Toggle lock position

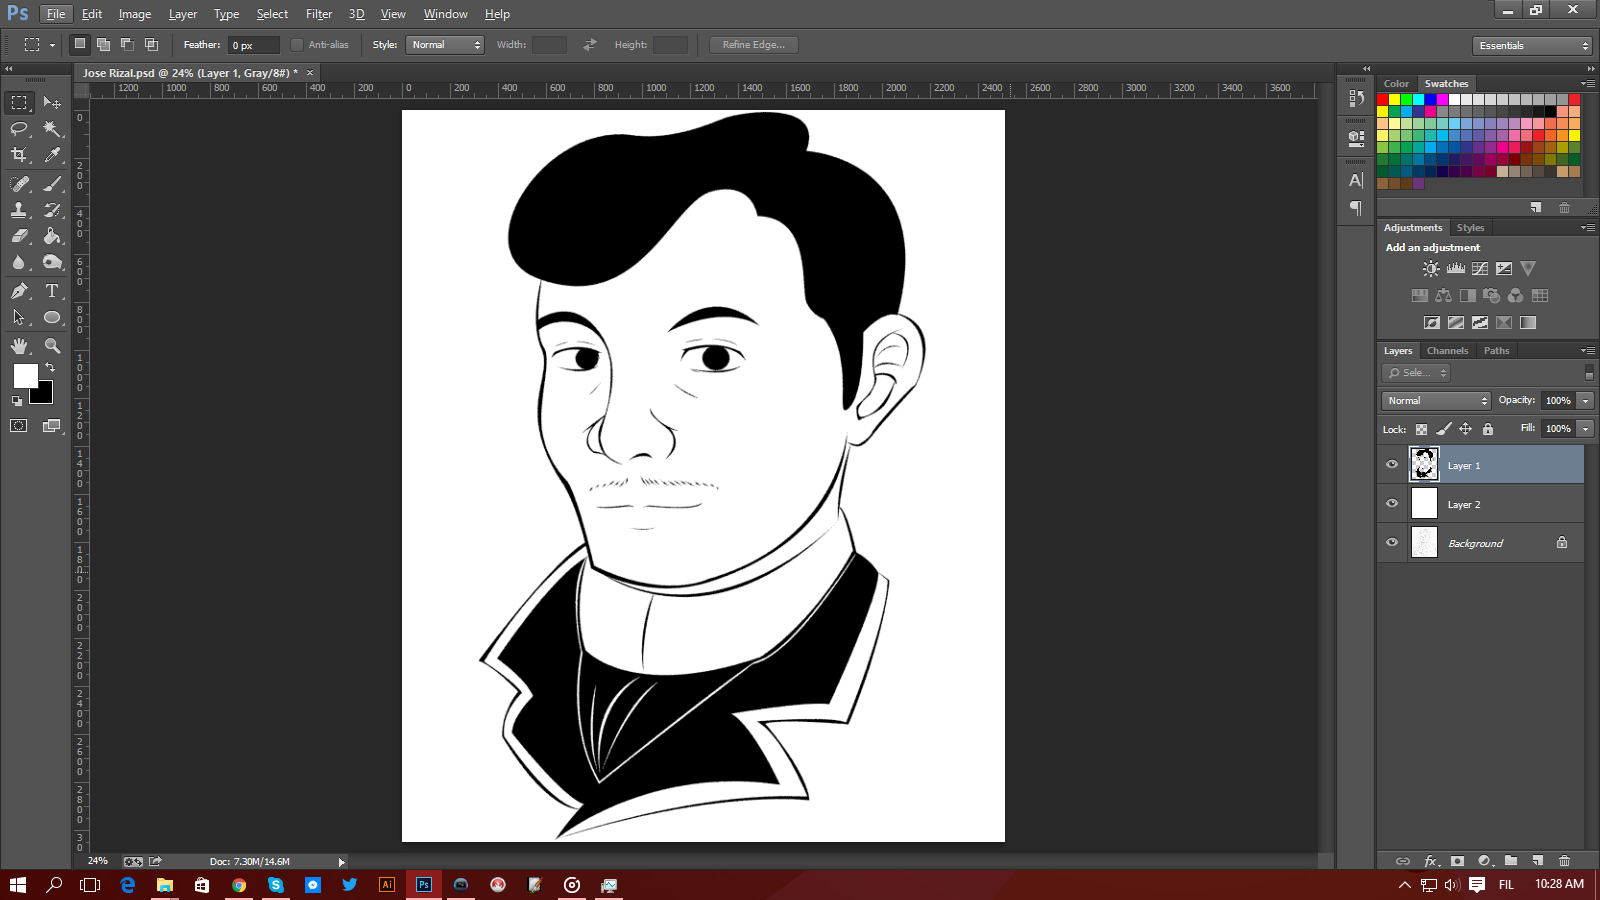[1465, 429]
